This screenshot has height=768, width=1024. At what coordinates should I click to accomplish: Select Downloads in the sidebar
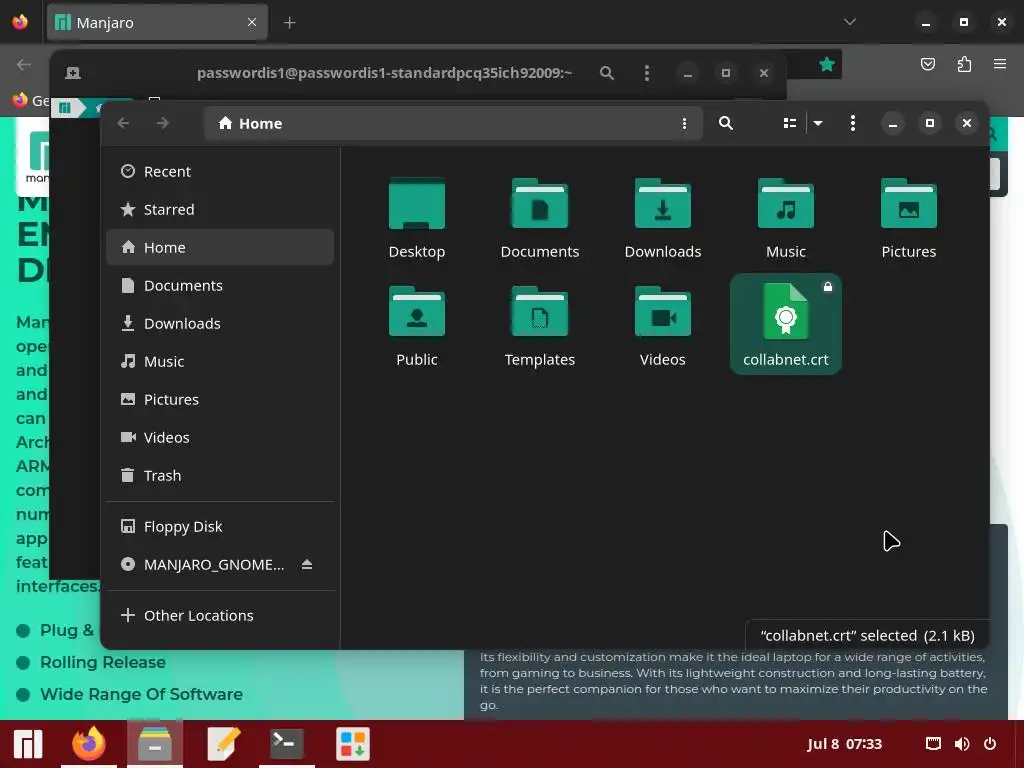point(220,323)
